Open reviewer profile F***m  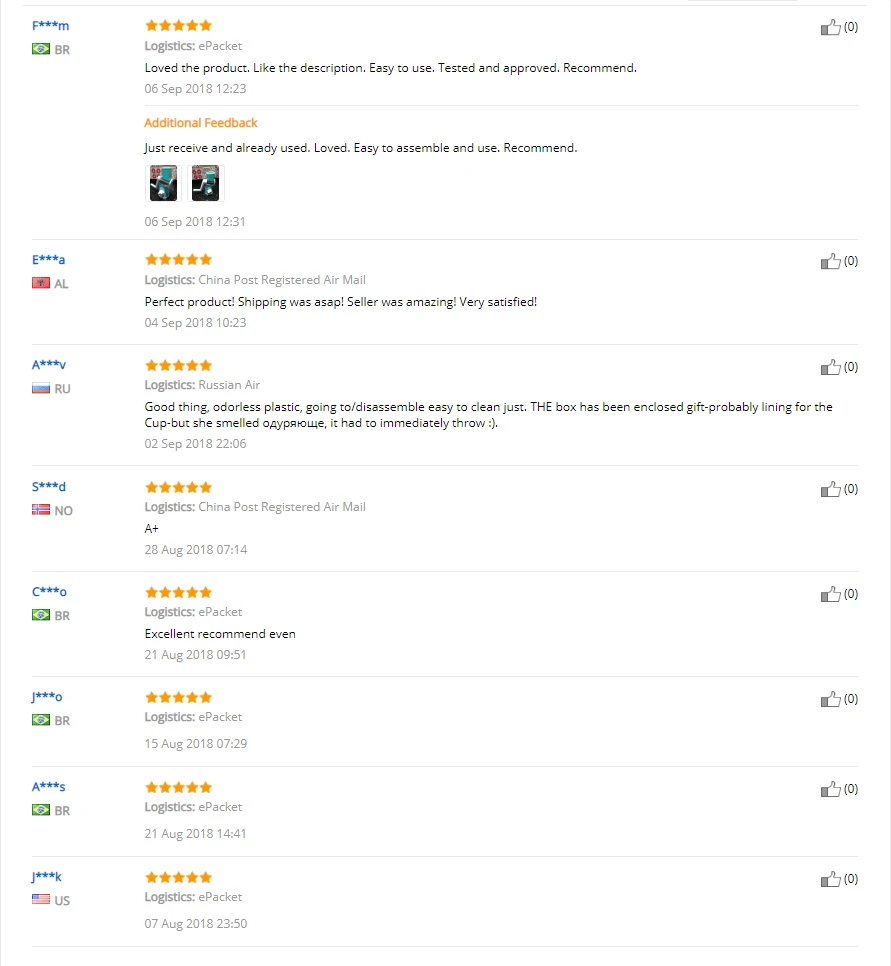click(x=51, y=26)
